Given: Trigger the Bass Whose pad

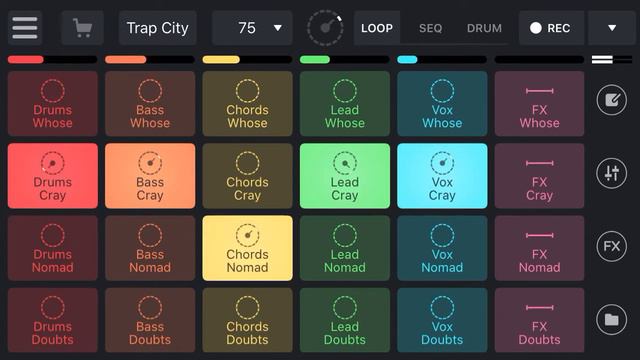Looking at the screenshot, I should [x=150, y=104].
